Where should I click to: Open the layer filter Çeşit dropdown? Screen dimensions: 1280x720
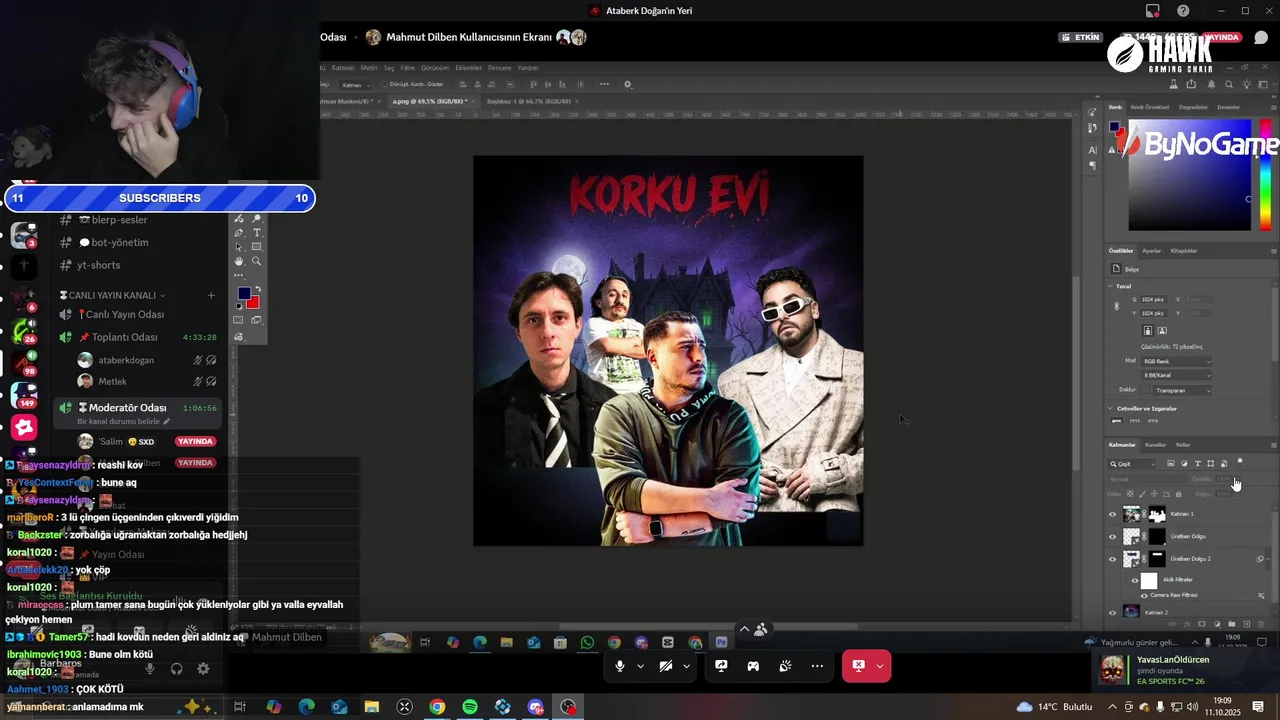(x=1132, y=463)
